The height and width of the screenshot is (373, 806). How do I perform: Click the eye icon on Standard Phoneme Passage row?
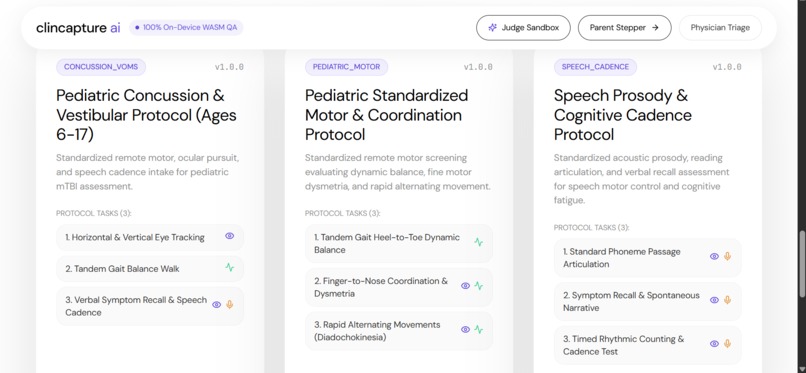tap(714, 256)
